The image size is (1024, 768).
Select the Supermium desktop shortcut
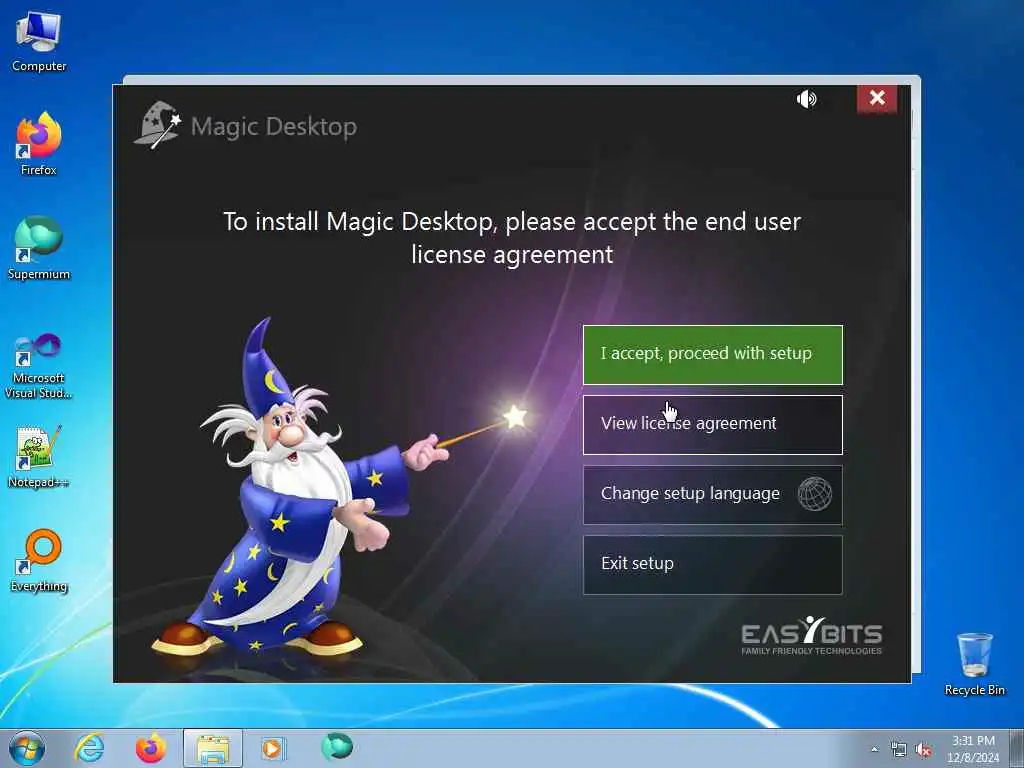point(39,248)
